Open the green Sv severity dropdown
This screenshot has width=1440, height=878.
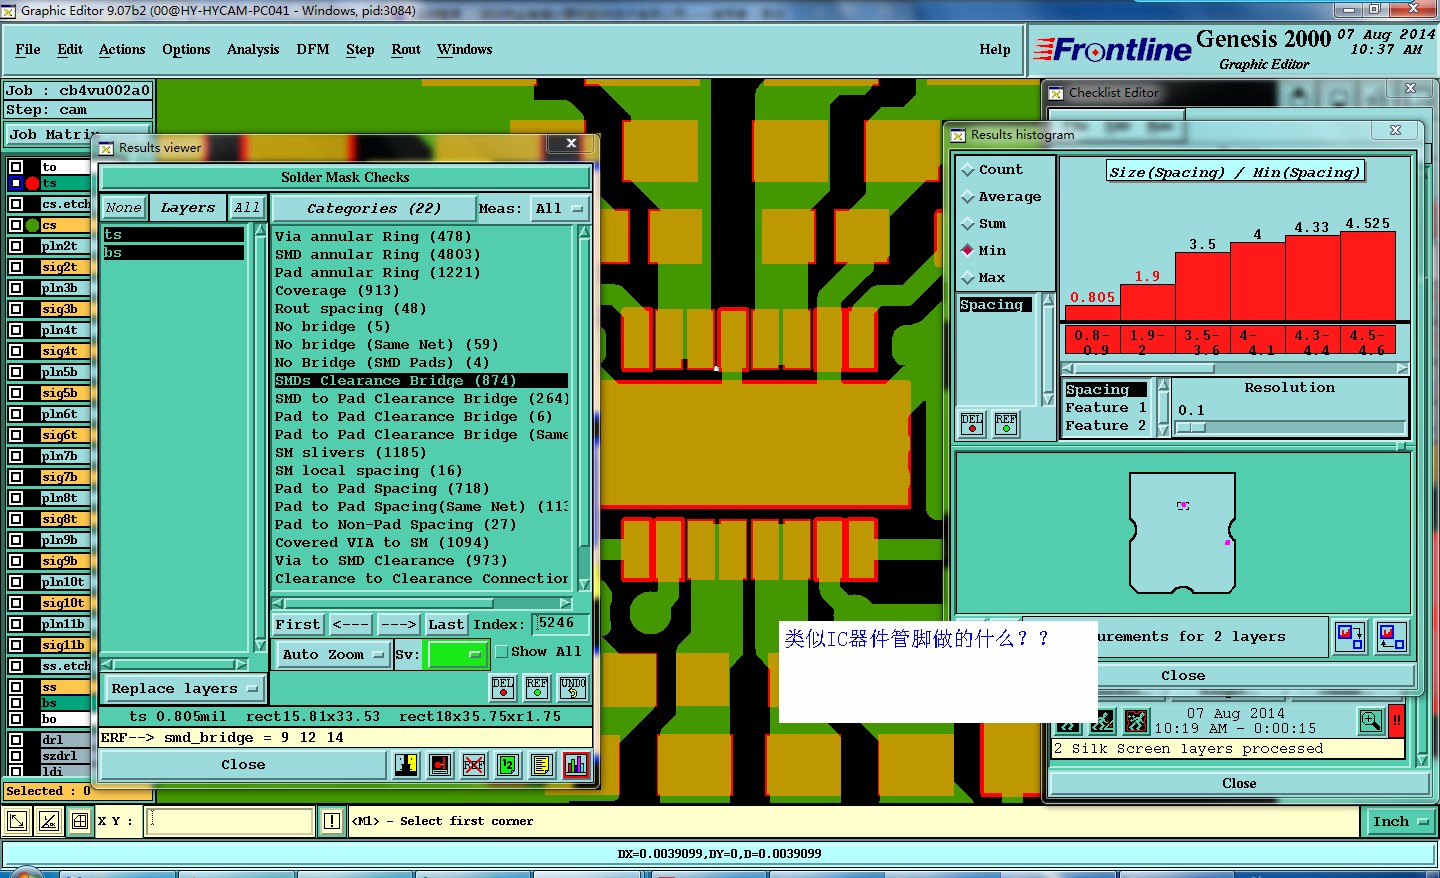click(x=457, y=654)
